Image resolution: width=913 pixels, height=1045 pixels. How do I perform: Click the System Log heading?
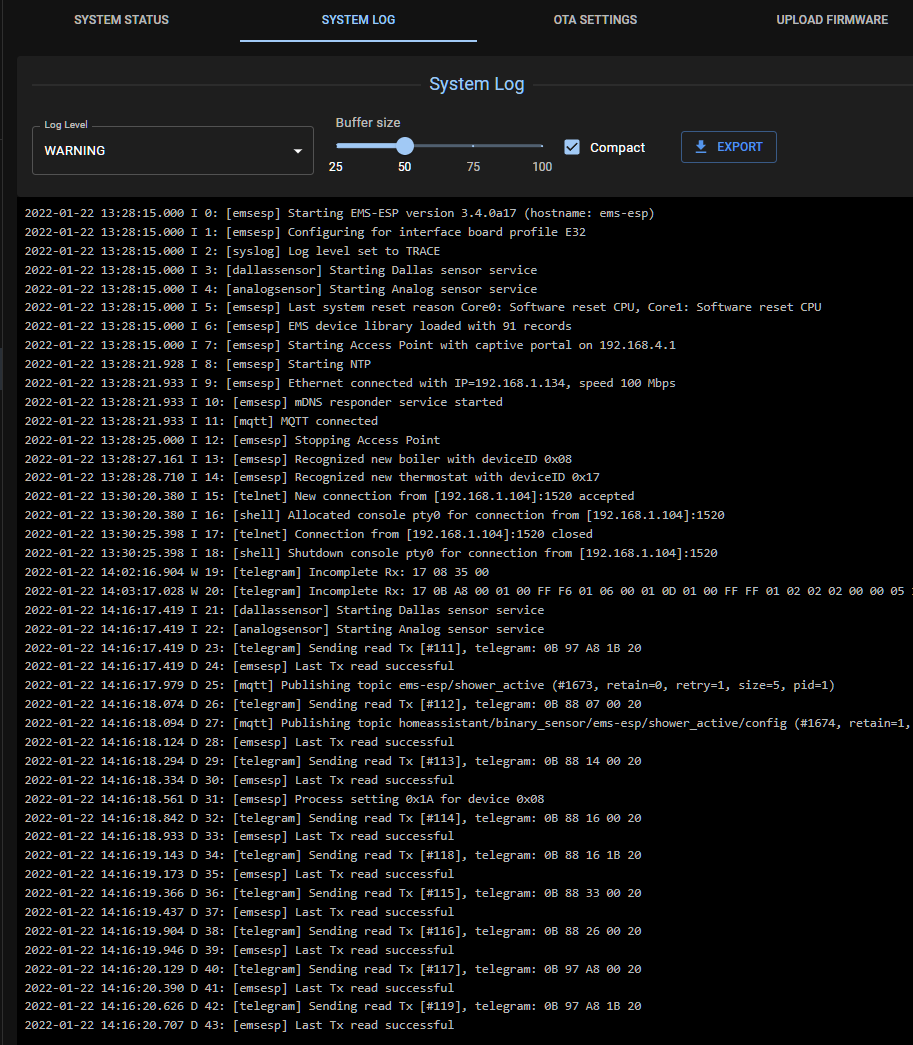pyautogui.click(x=476, y=84)
